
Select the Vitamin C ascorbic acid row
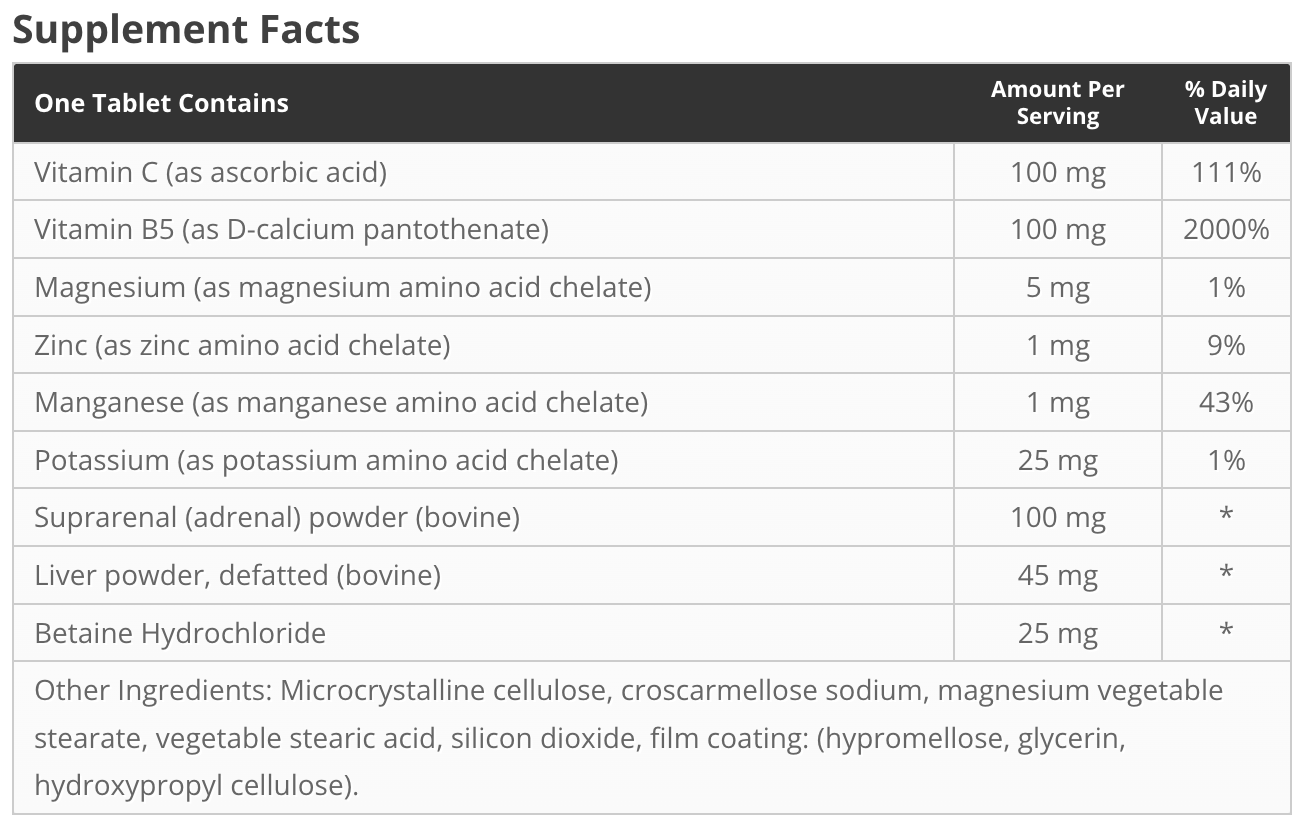tap(210, 172)
